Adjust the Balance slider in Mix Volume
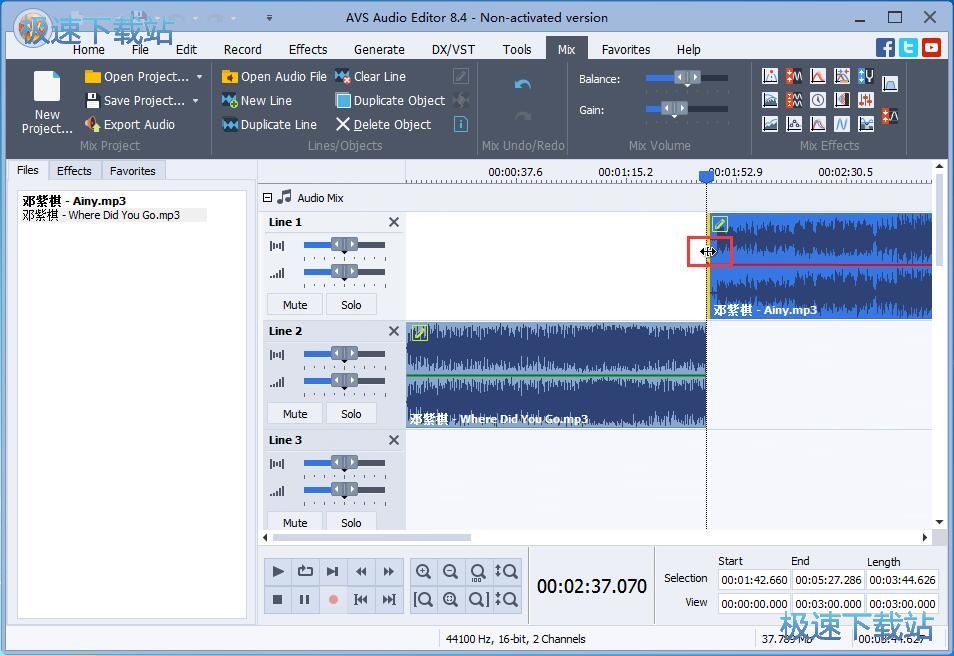Screen dimensions: 954x656 coord(686,78)
